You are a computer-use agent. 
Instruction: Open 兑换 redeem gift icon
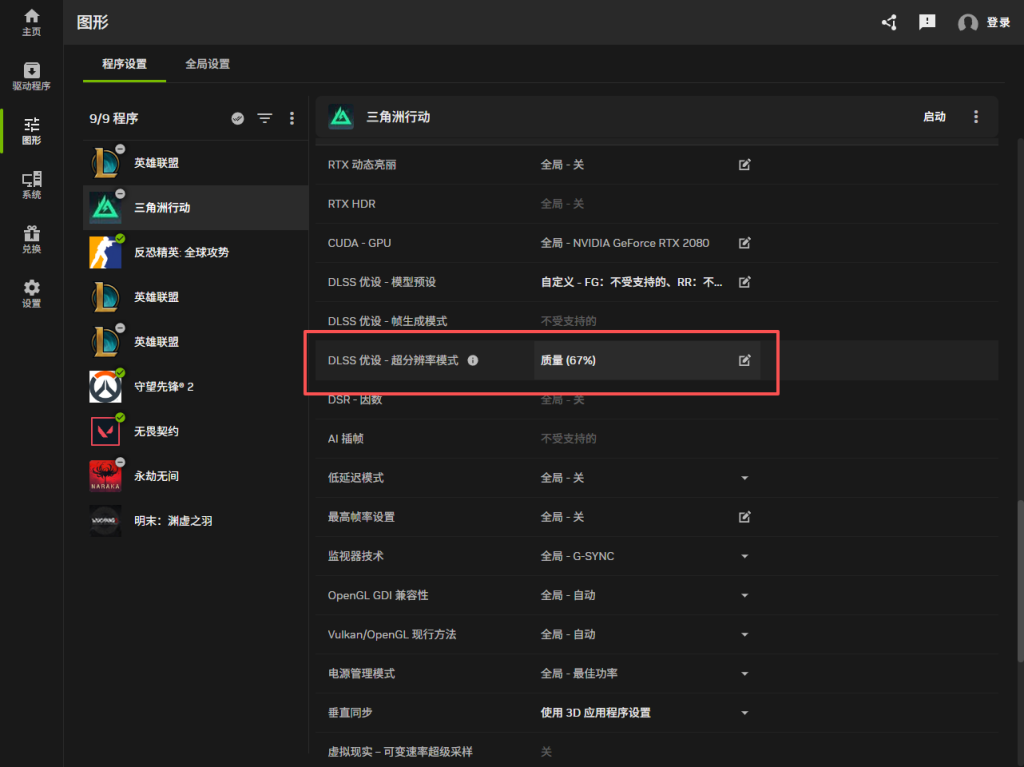click(x=31, y=239)
